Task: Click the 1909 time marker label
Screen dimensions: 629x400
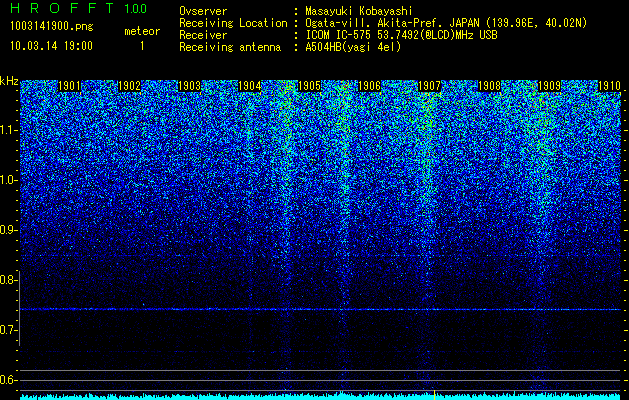Action: [550, 86]
